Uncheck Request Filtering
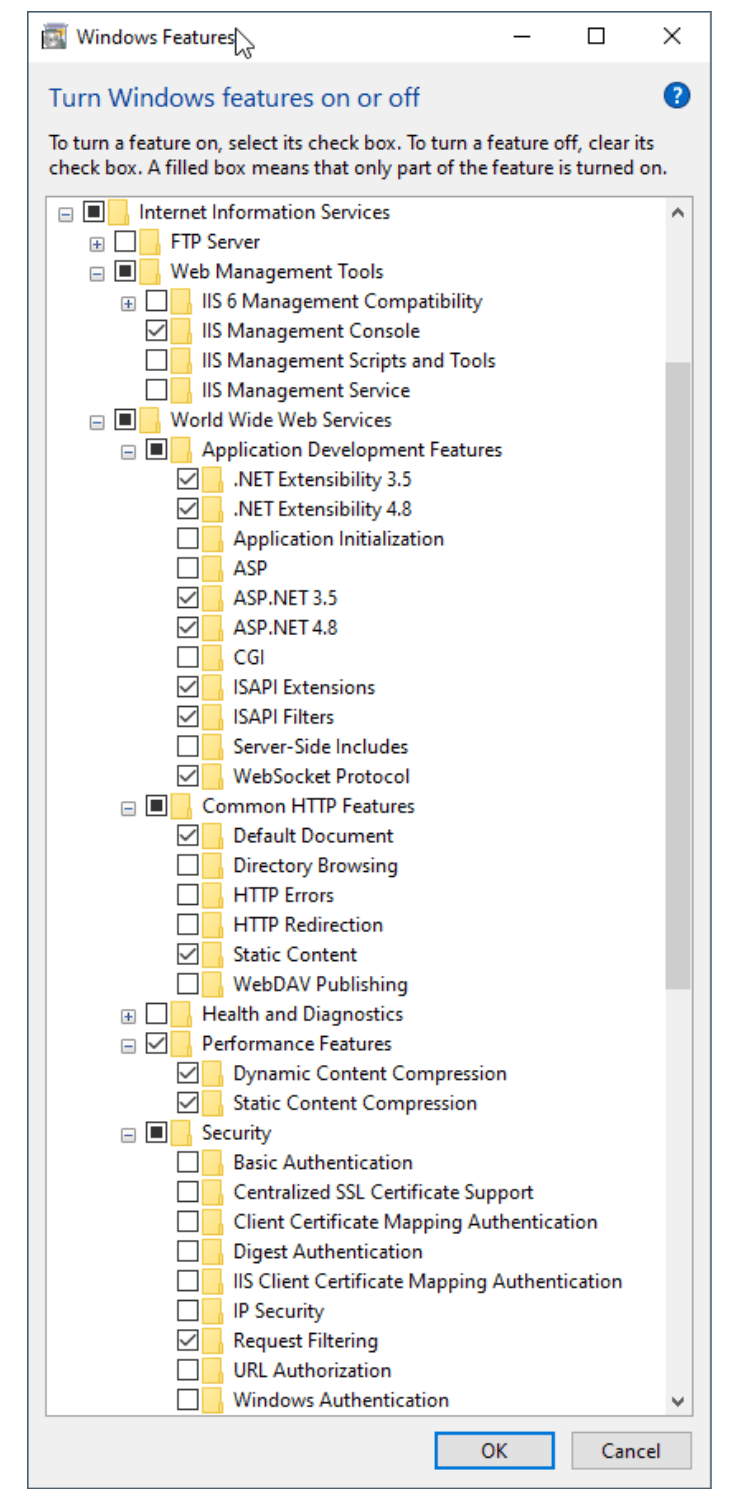 click(x=187, y=1341)
